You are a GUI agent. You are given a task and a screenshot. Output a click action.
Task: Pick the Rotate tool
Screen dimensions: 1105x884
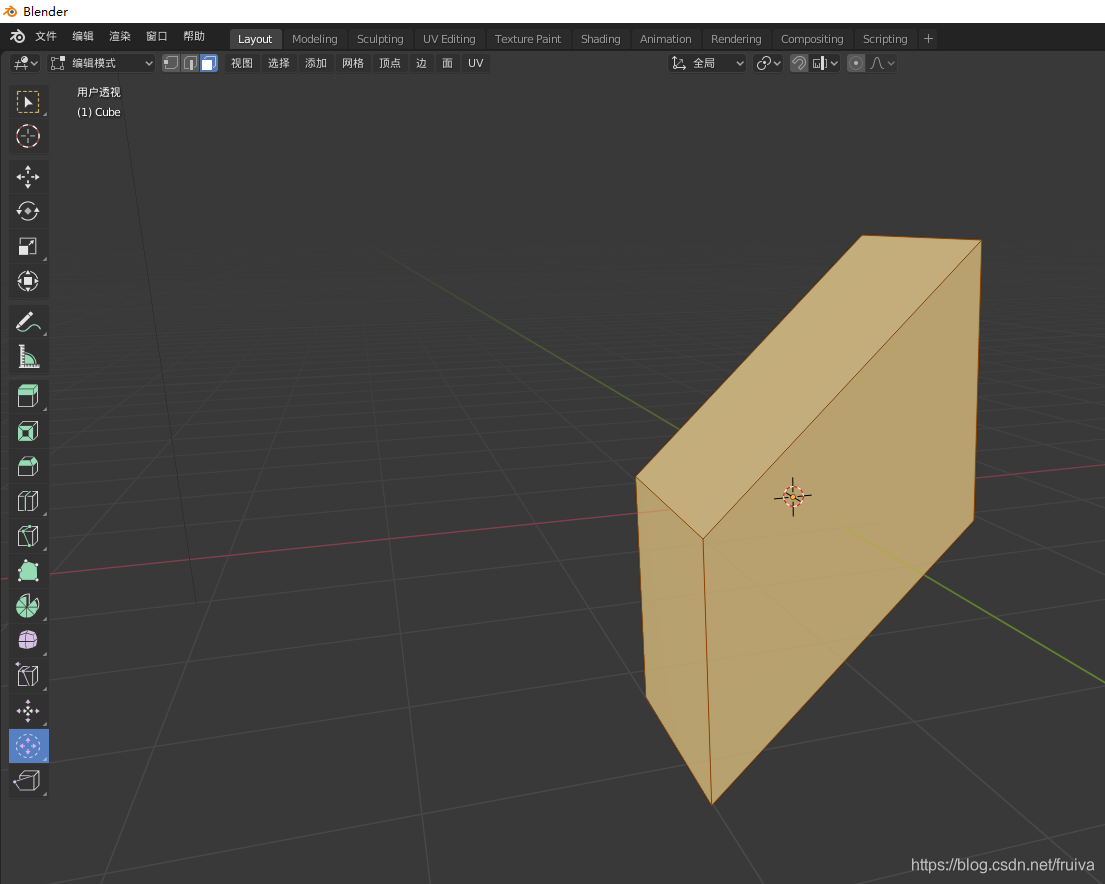click(x=28, y=211)
